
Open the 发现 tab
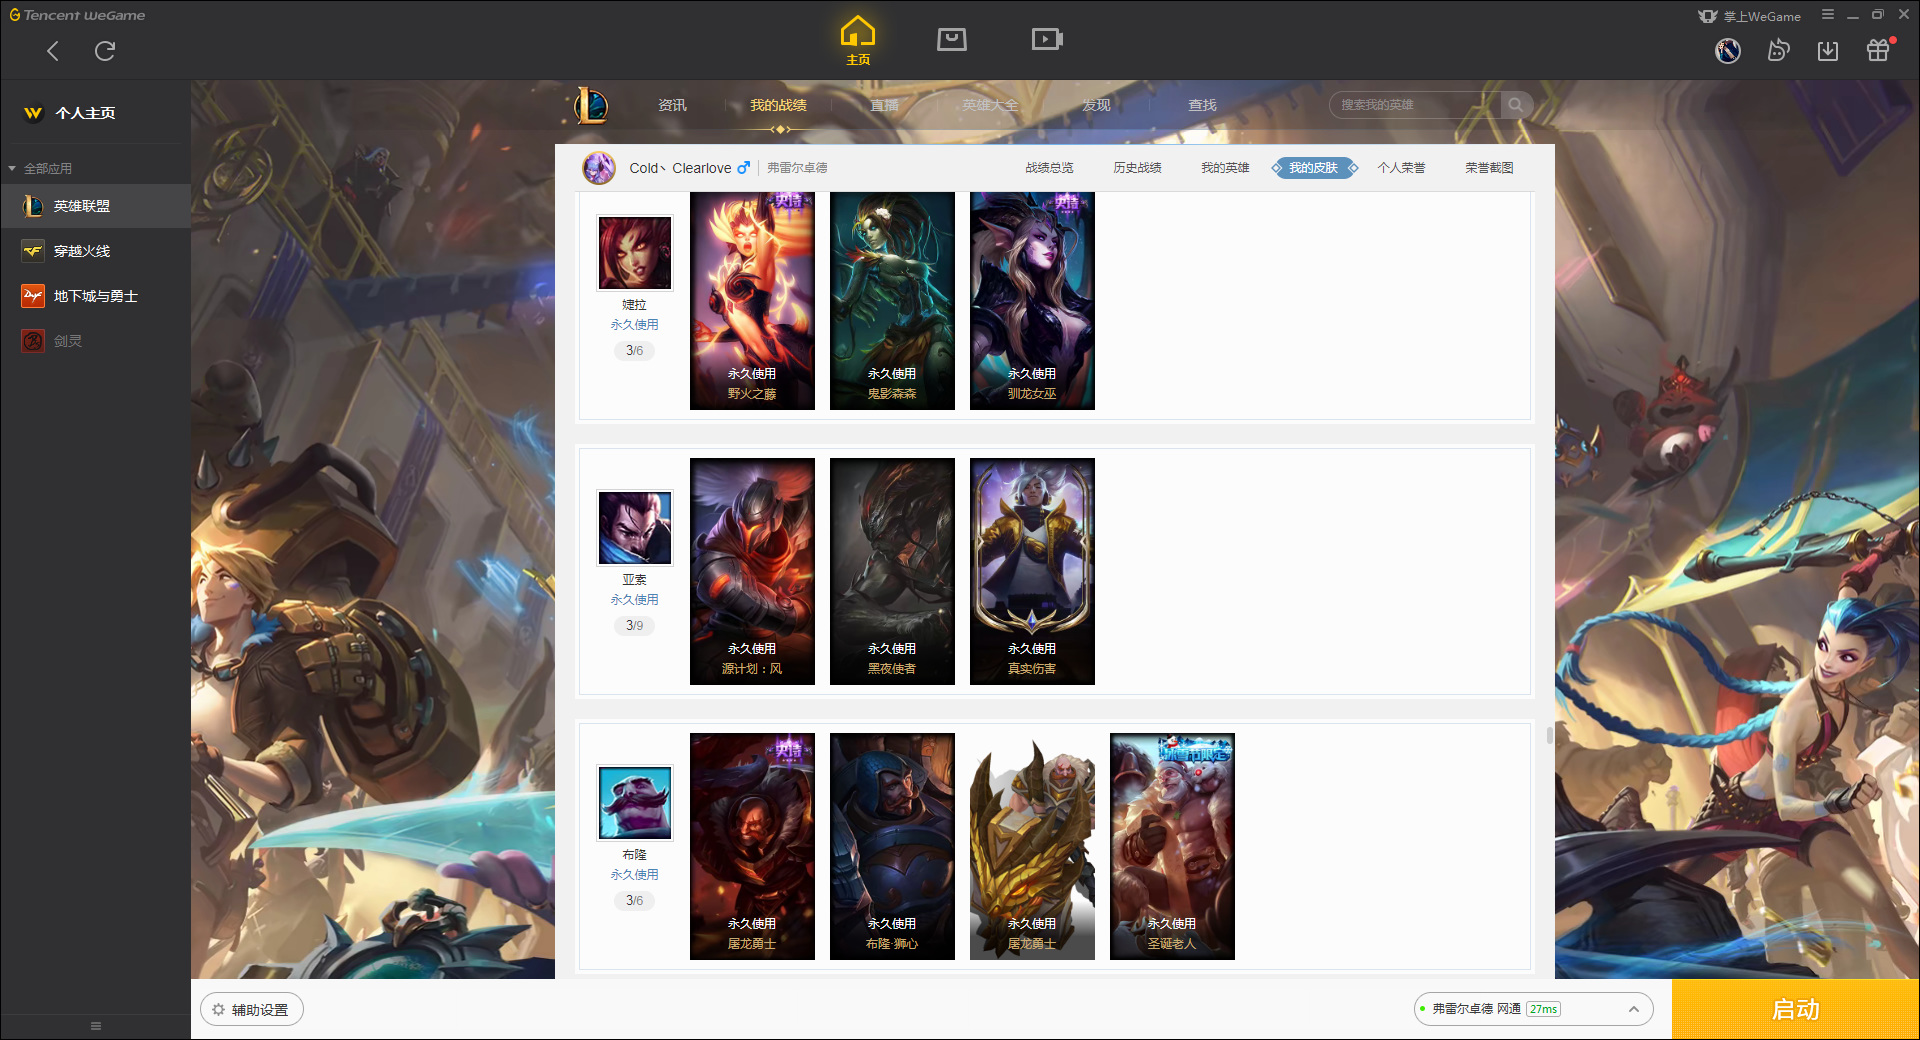pos(1096,105)
